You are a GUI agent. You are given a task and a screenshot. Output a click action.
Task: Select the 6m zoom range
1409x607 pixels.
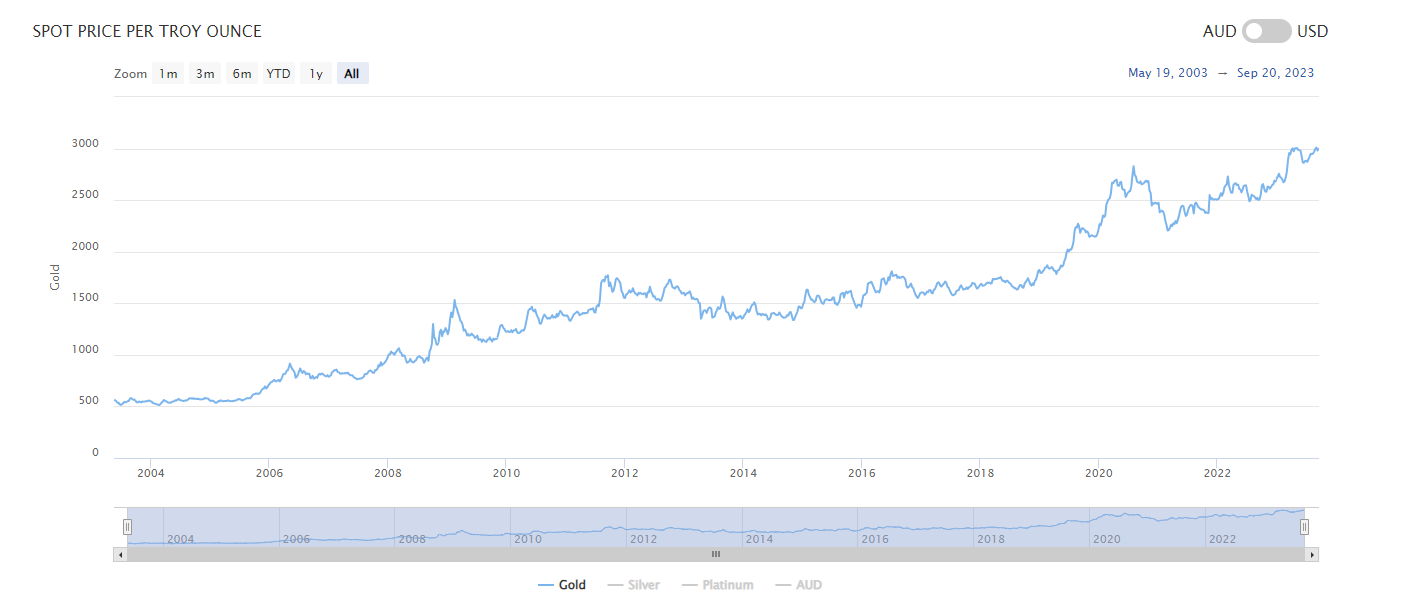(x=241, y=72)
